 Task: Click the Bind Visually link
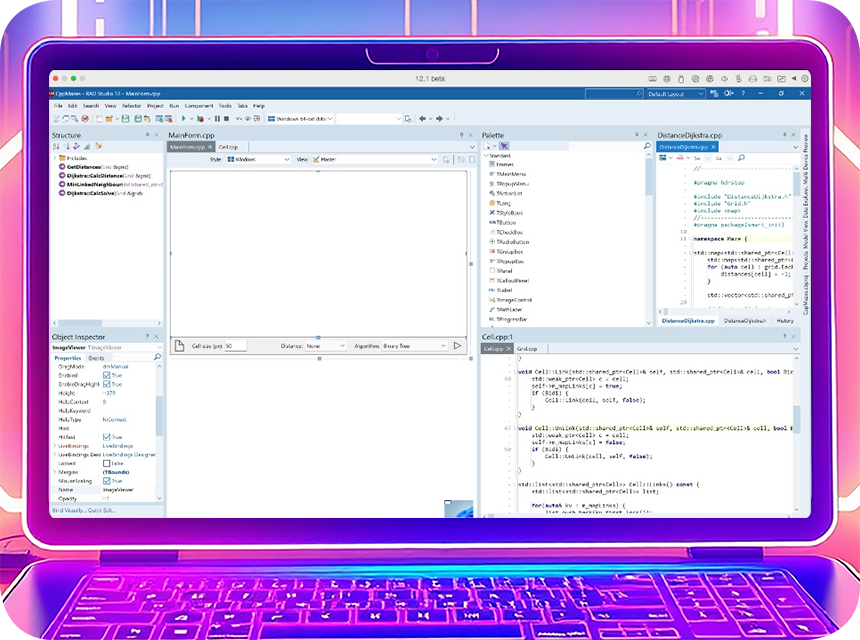(x=68, y=510)
